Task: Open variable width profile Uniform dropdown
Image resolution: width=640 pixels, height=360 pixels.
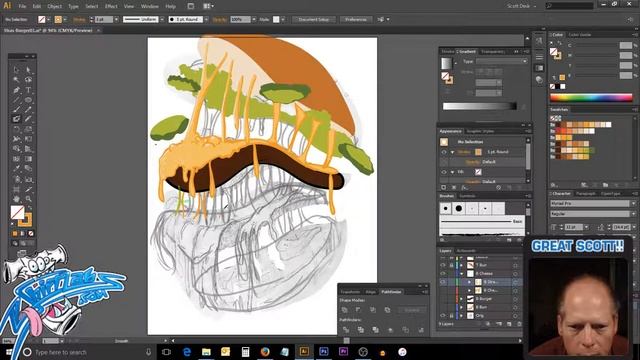Action: pyautogui.click(x=162, y=19)
